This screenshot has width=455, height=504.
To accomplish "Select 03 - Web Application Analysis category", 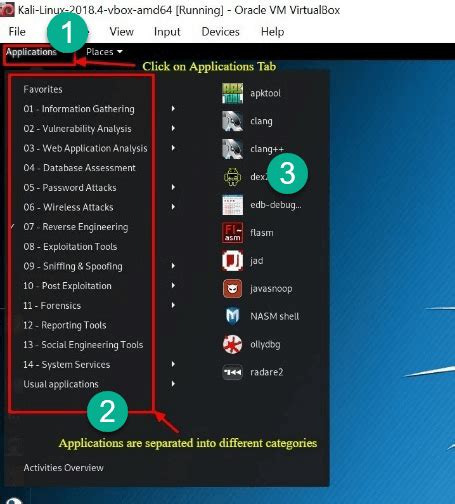I will click(85, 148).
